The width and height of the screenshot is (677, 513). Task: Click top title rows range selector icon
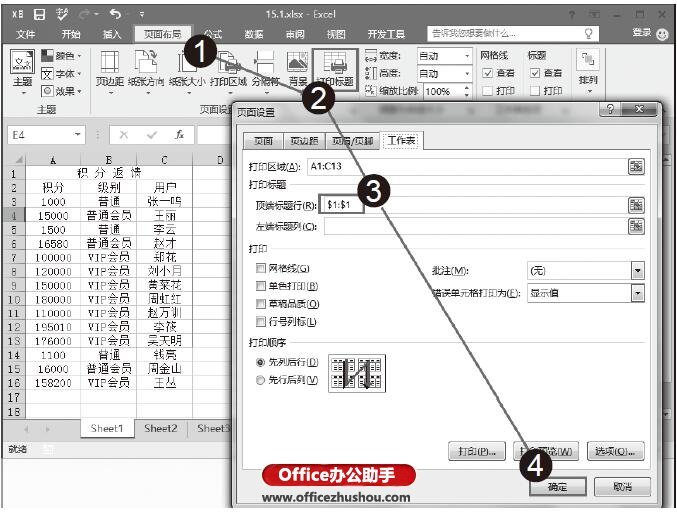[636, 205]
